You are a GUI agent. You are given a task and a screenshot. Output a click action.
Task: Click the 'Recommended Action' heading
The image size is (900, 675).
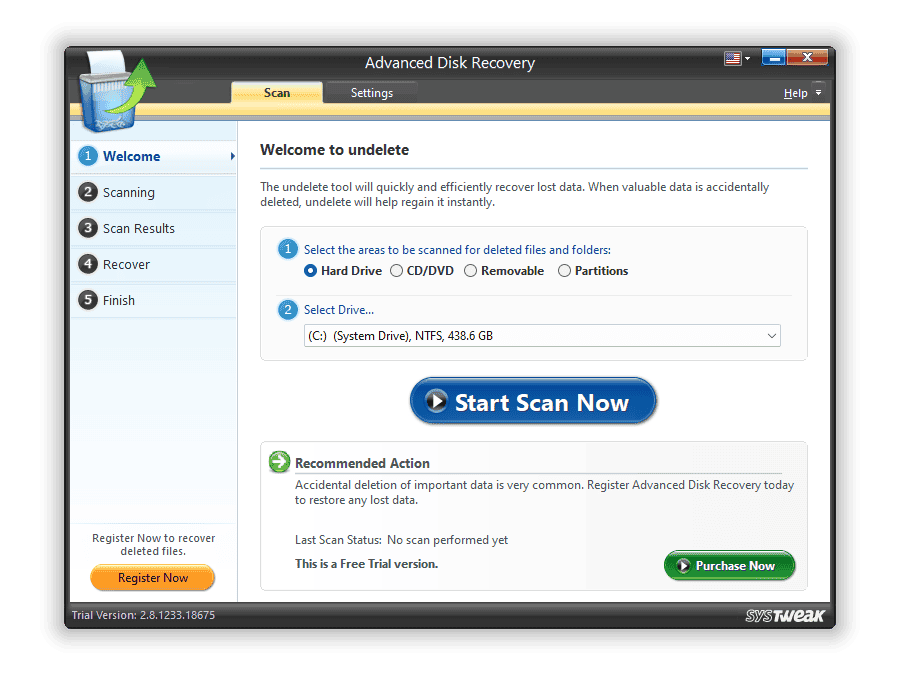[362, 463]
